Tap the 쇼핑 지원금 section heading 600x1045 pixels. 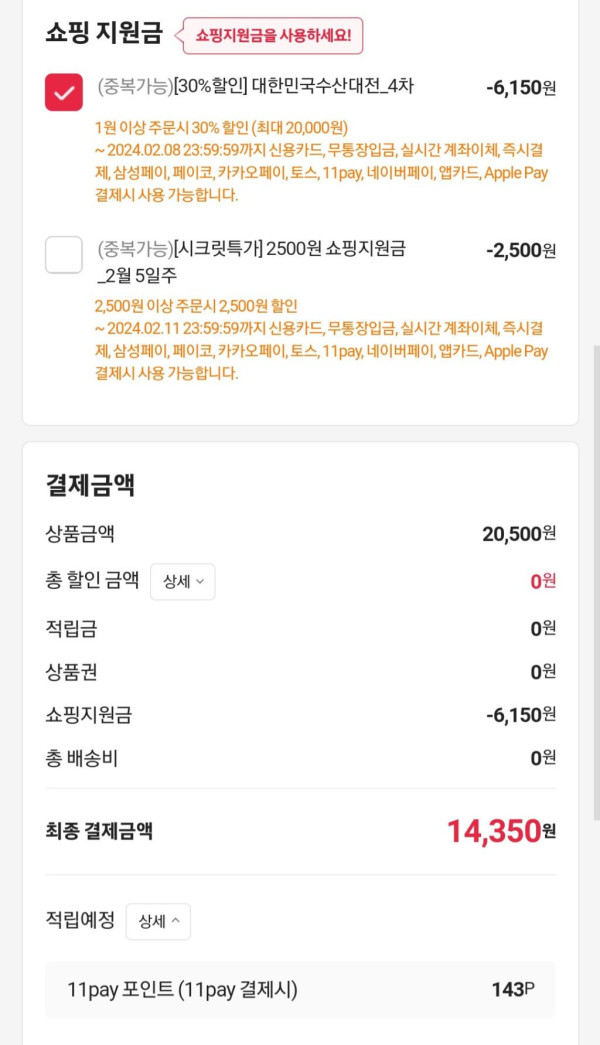tap(103, 32)
